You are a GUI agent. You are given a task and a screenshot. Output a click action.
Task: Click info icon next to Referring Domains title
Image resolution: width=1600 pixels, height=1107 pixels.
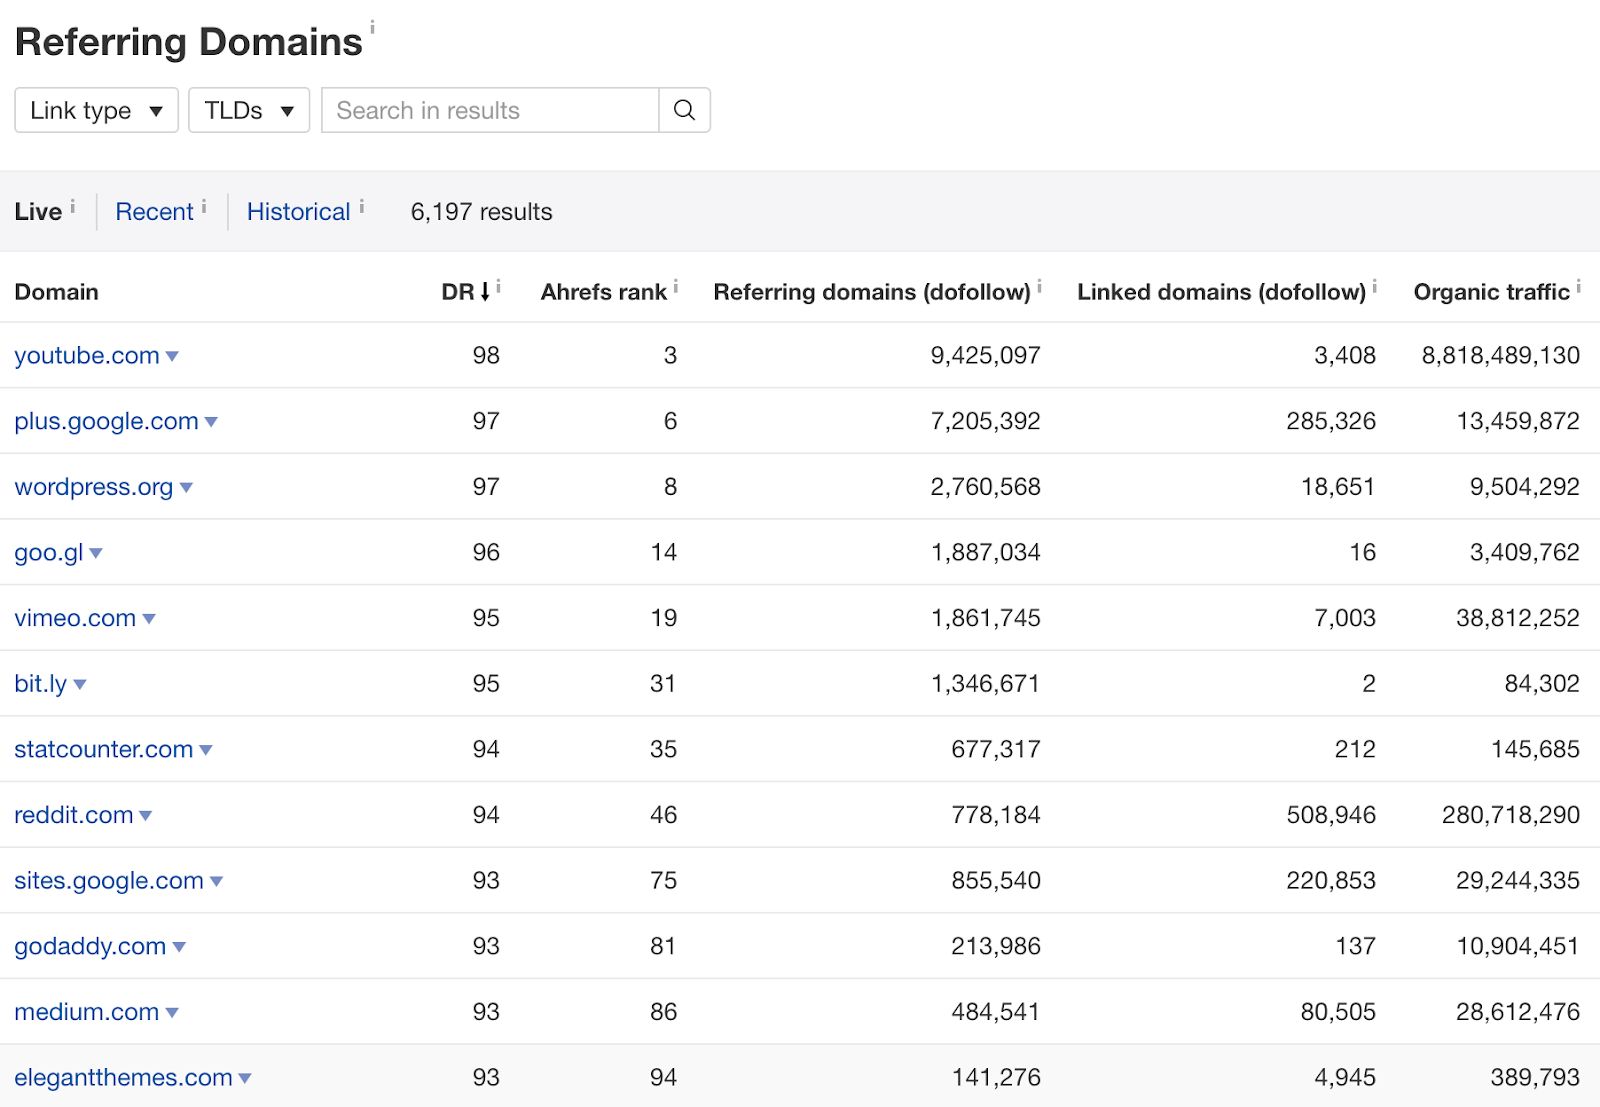[x=372, y=27]
